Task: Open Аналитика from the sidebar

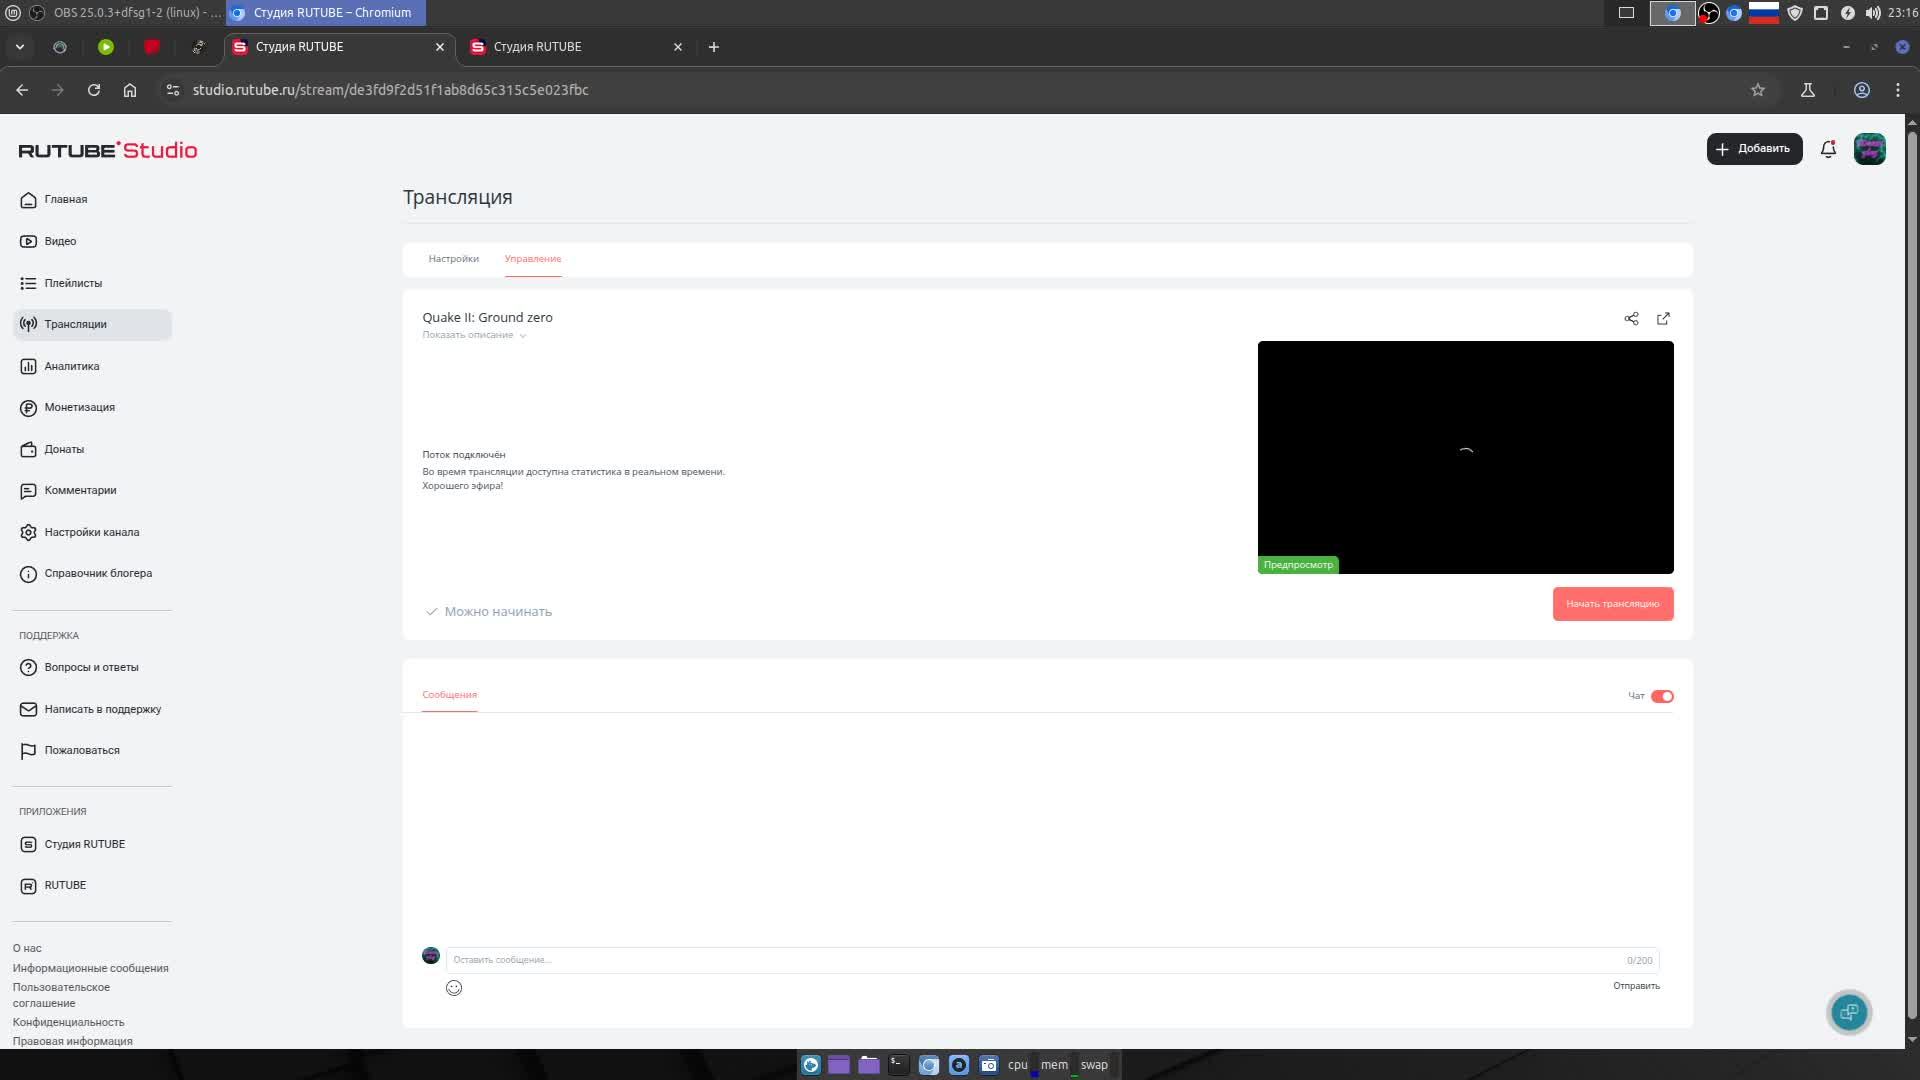Action: pos(71,366)
